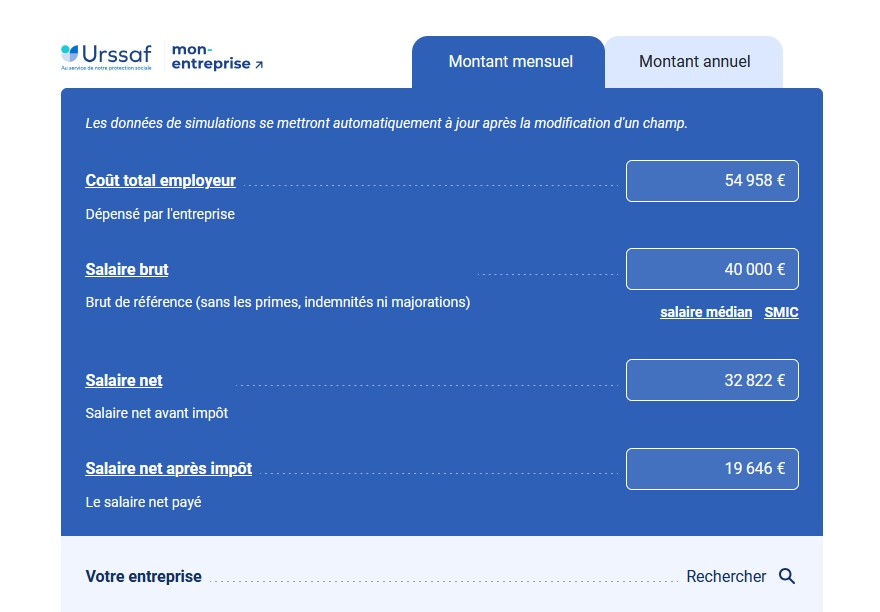Click the external link arrow beside mon-entreprise

(259, 65)
